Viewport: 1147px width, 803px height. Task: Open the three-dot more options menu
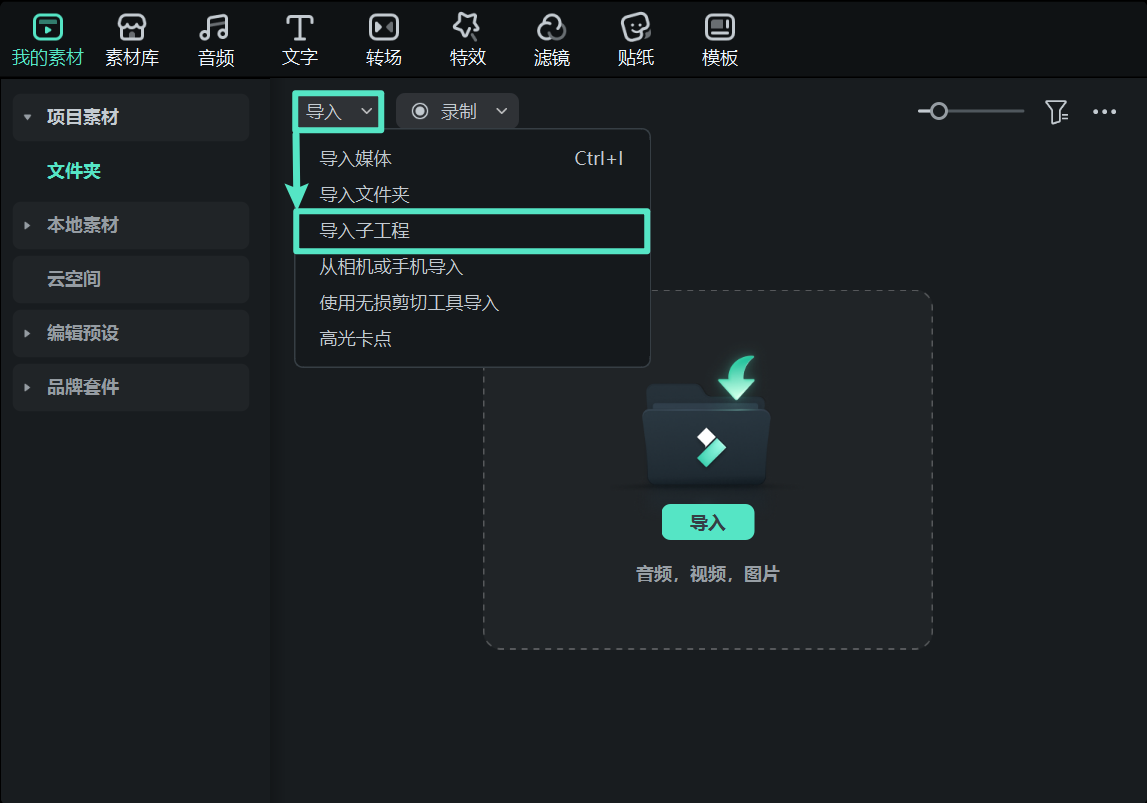(1104, 112)
